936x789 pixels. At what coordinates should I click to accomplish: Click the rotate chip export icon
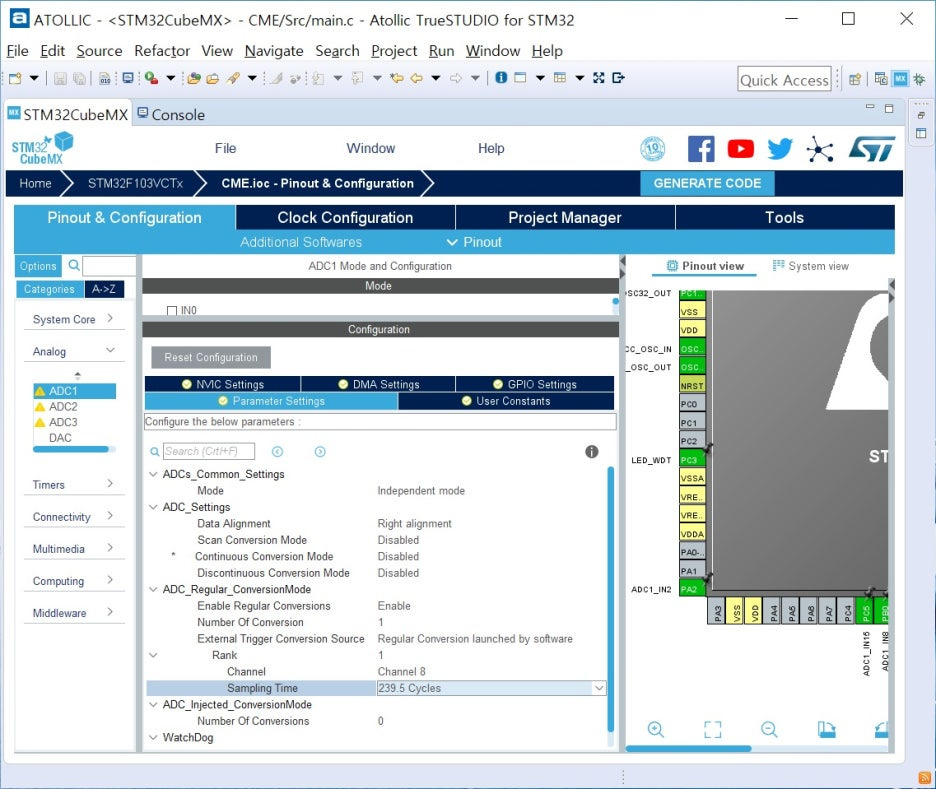(x=826, y=729)
